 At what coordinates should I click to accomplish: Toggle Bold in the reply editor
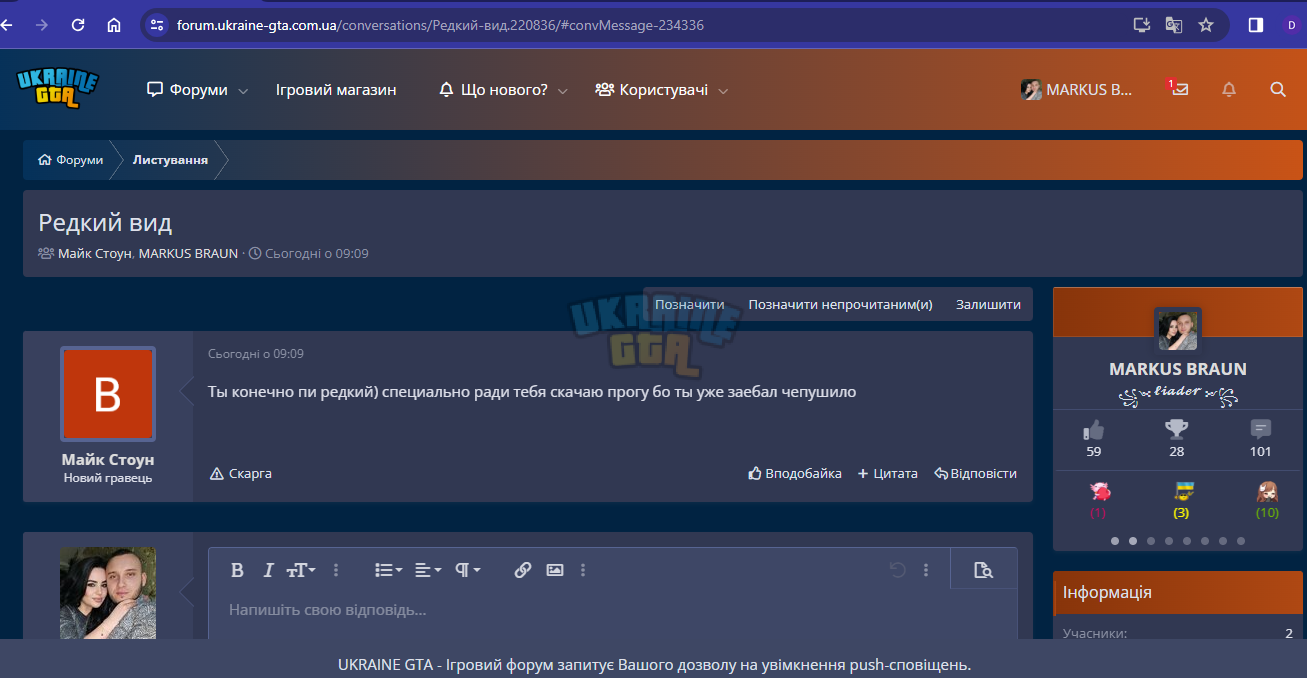pos(237,570)
